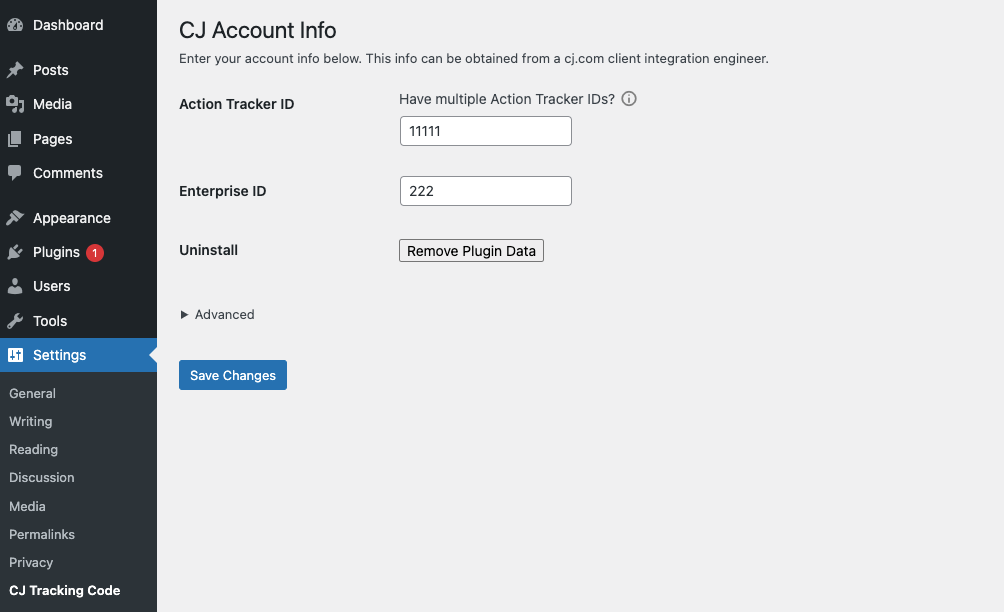Click the Save Changes button
The image size is (1004, 612).
tap(233, 375)
